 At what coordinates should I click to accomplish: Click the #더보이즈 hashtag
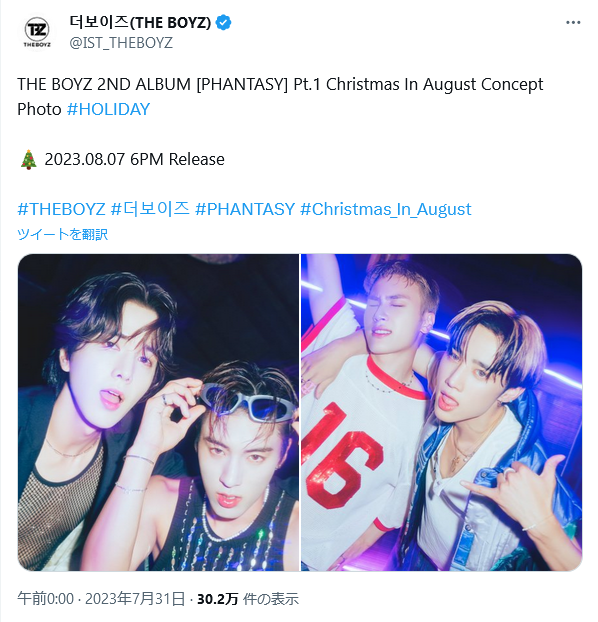point(150,209)
